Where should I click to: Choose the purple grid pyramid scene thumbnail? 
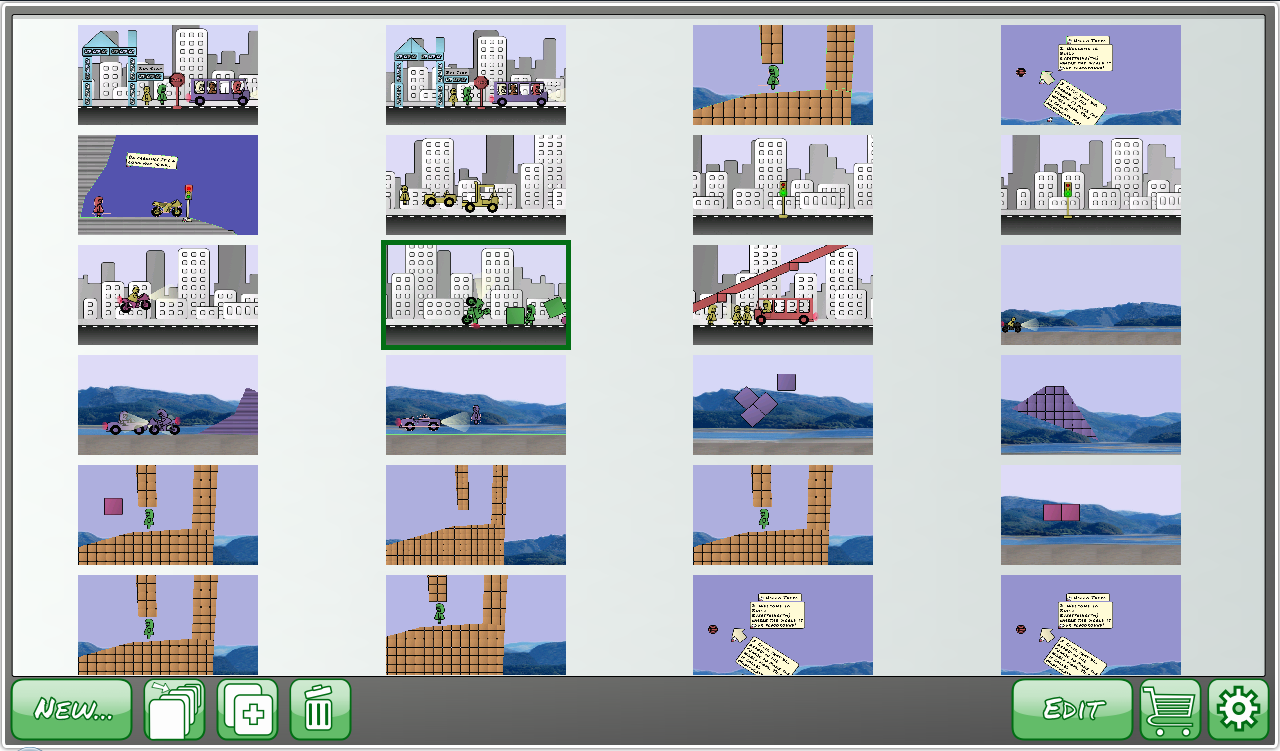coord(1091,405)
